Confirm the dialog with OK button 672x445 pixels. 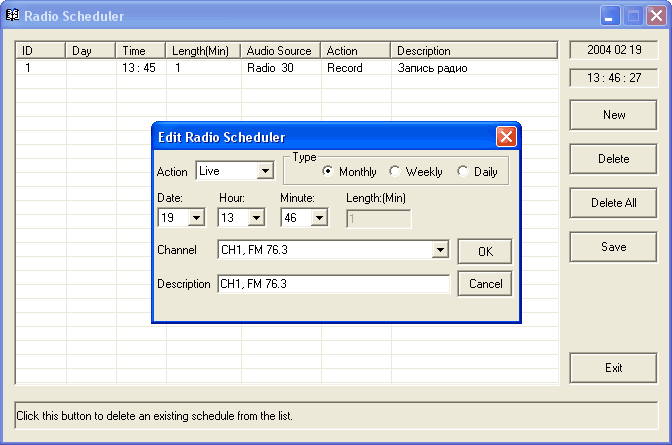pyautogui.click(x=485, y=252)
